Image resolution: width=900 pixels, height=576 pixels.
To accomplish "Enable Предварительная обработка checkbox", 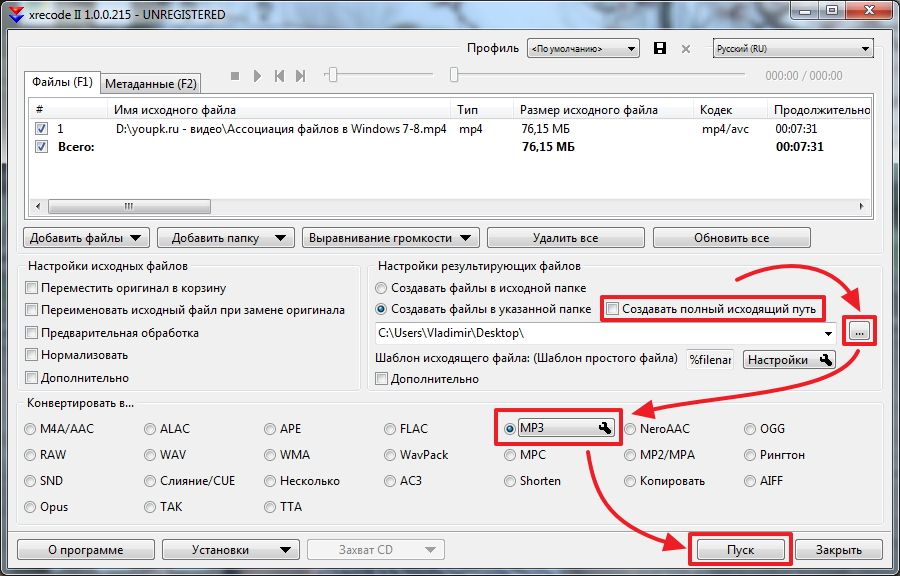I will click(x=32, y=333).
